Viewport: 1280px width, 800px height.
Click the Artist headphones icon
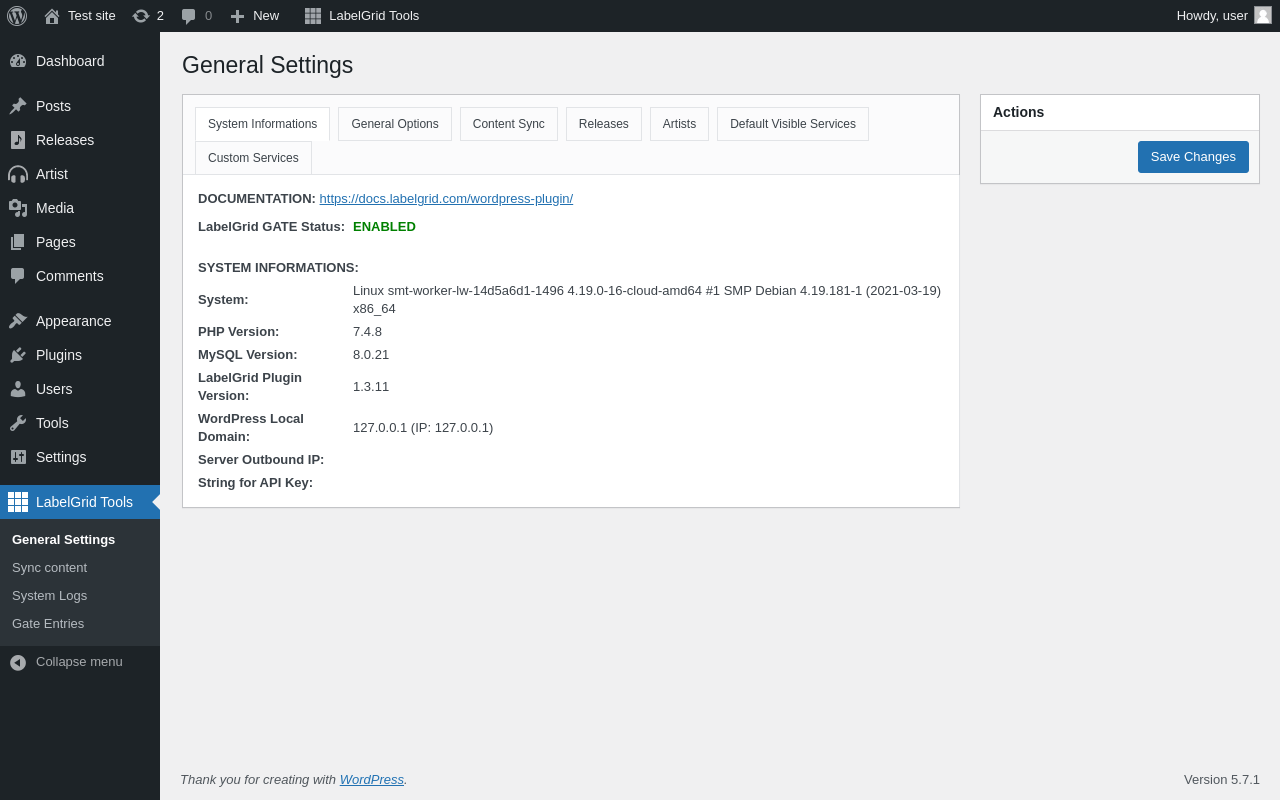[18, 174]
